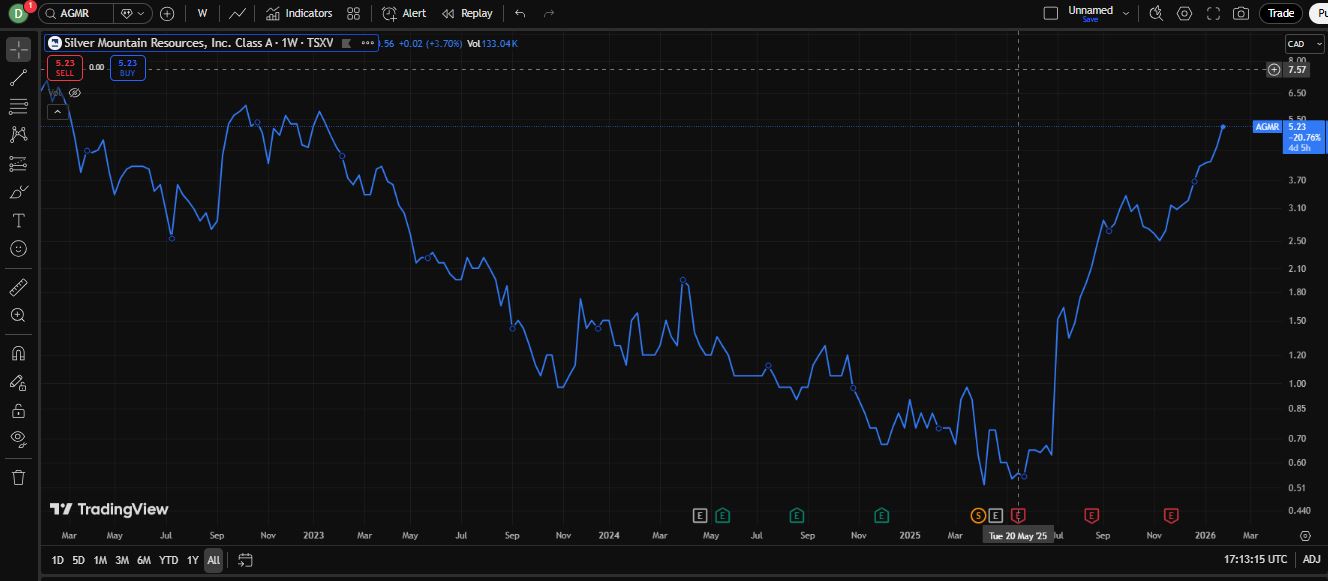
Task: Select the brush drawing tool
Action: click(18, 191)
